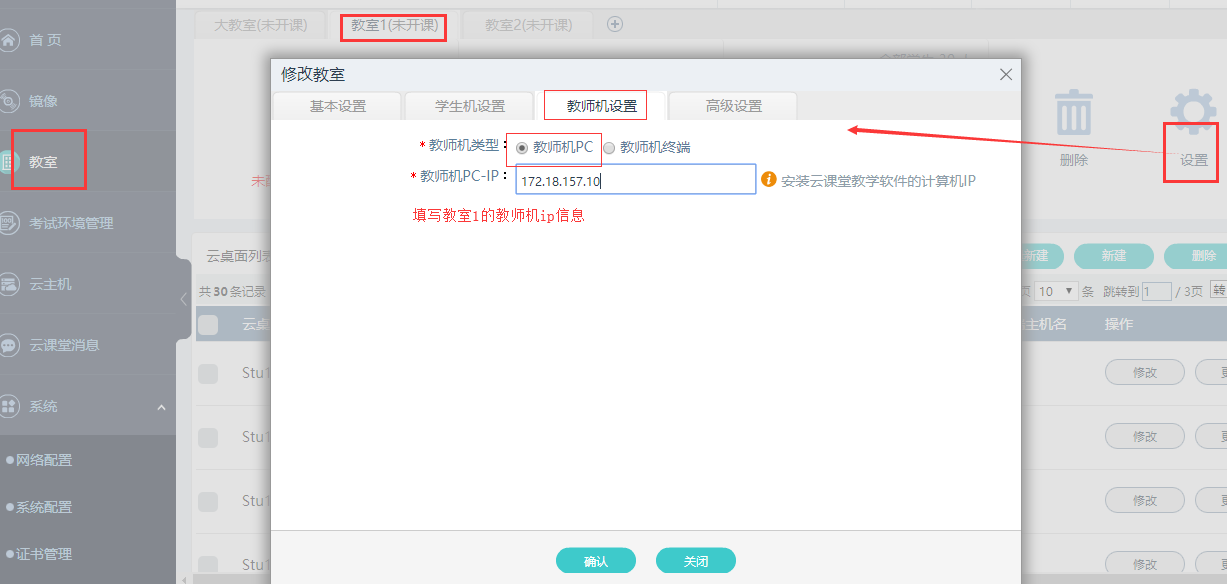Click the trash 删除 delete icon
The width and height of the screenshot is (1227, 584).
(x=1074, y=112)
